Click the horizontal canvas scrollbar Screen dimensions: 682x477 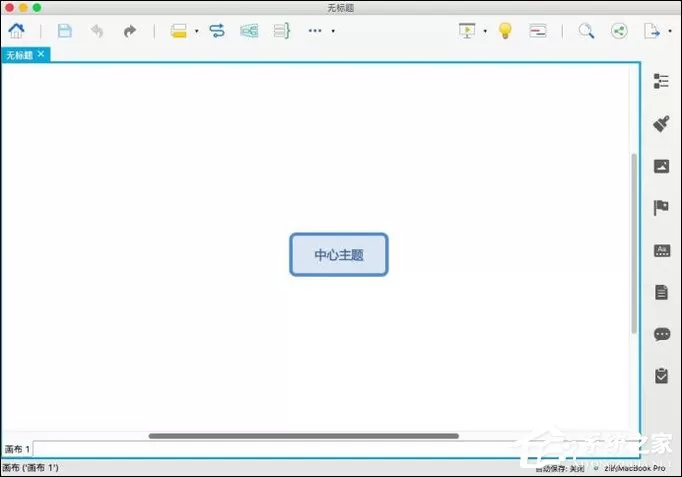304,436
